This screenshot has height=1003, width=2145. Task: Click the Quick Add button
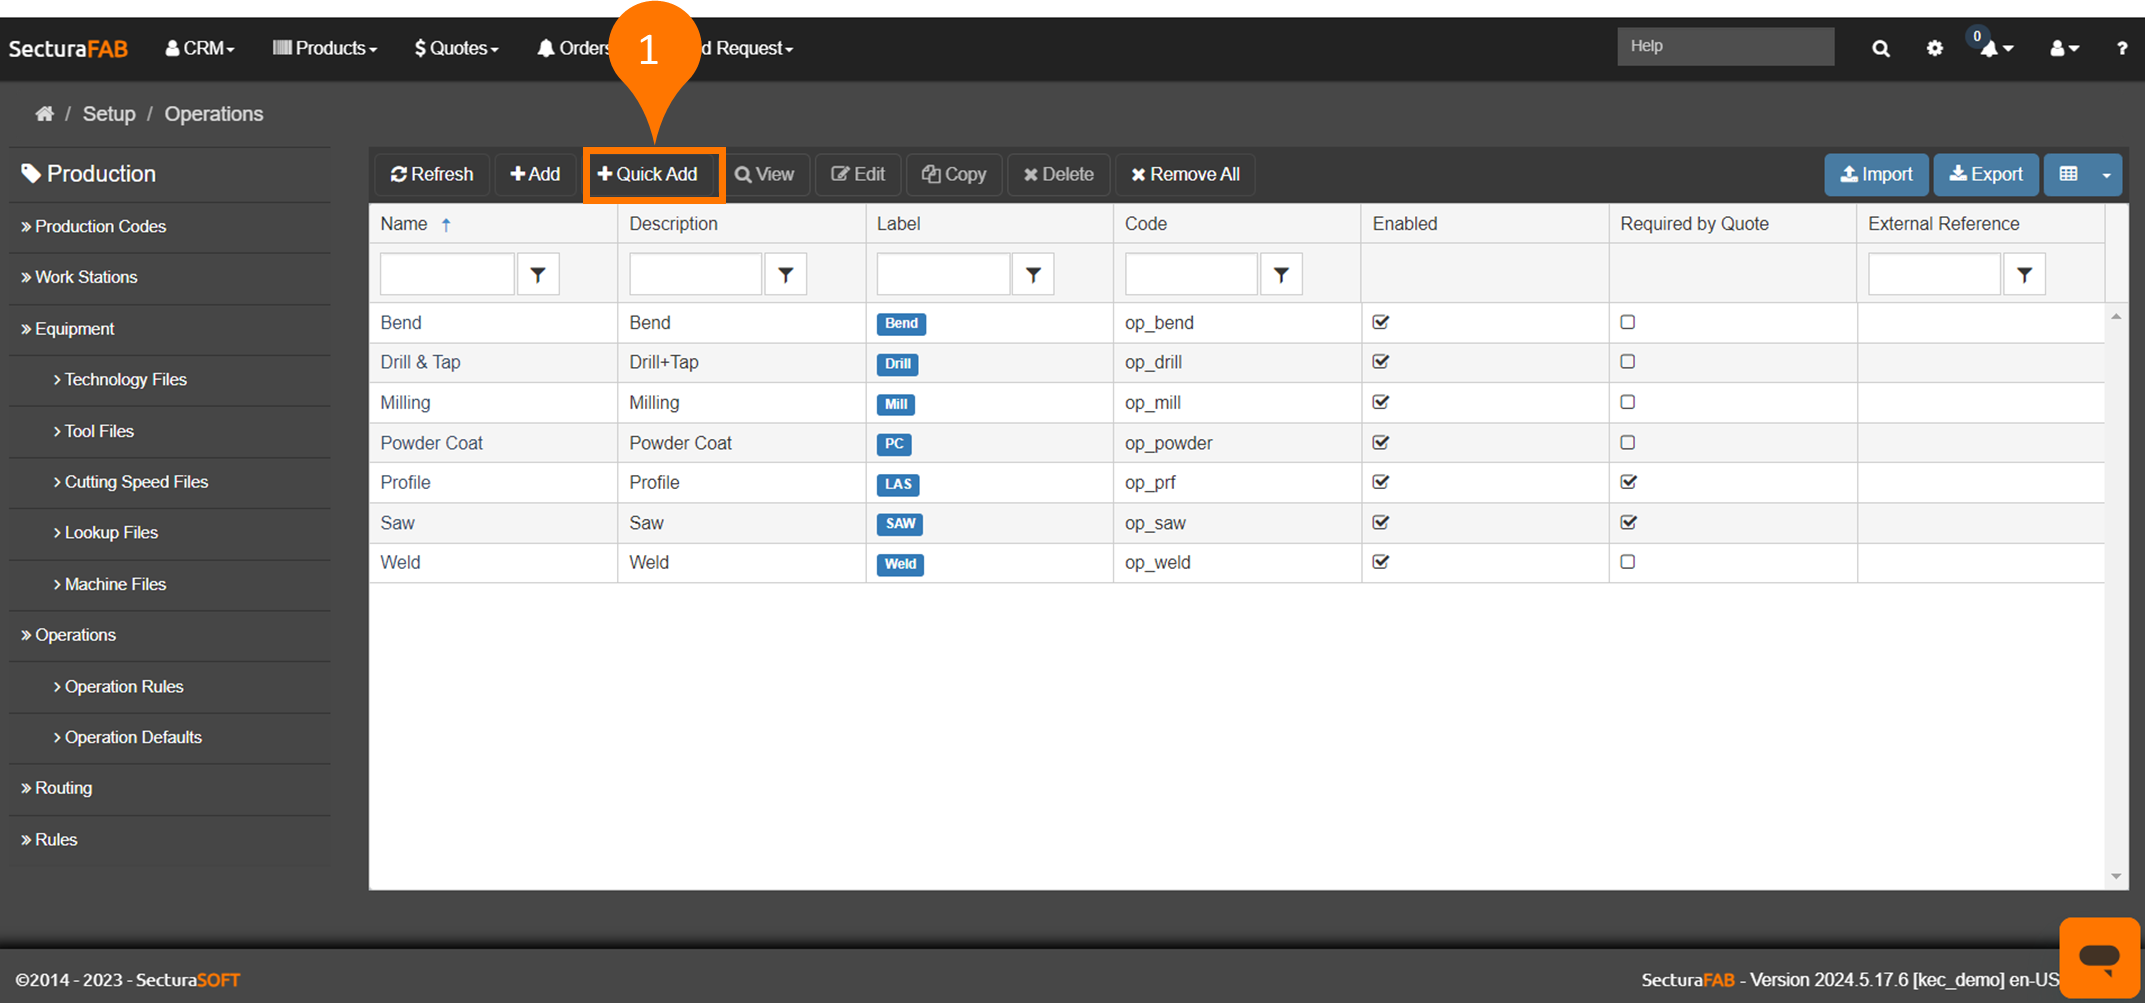pyautogui.click(x=648, y=175)
